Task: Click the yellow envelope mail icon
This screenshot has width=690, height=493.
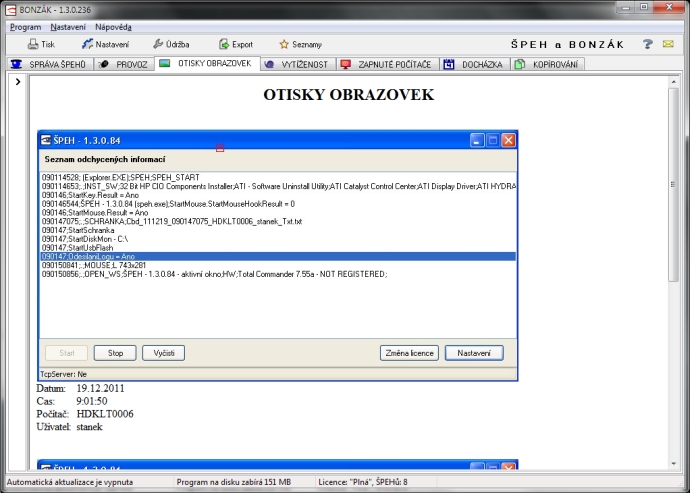Action: coord(668,44)
